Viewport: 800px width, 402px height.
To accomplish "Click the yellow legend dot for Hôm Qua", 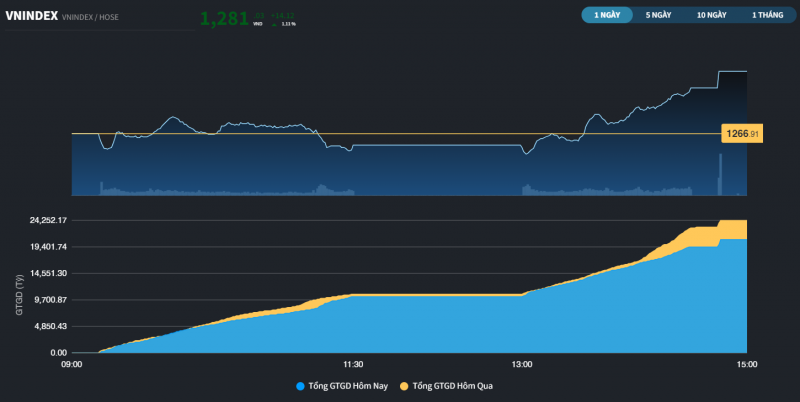I will coord(404,385).
